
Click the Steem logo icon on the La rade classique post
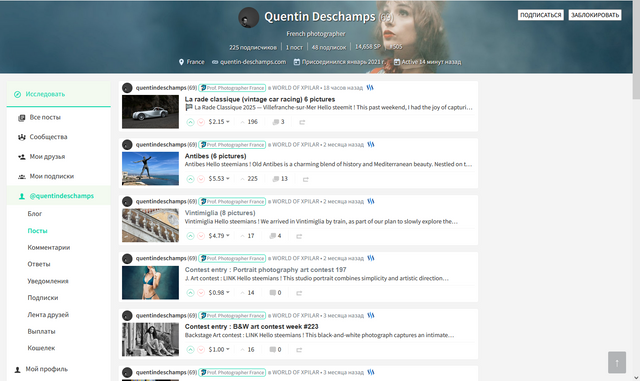(x=370, y=87)
